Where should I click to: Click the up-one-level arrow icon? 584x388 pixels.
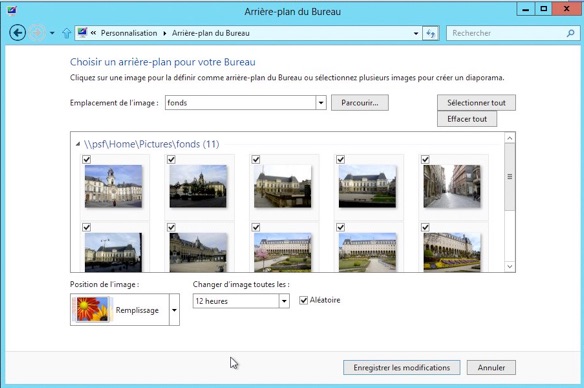click(x=67, y=33)
